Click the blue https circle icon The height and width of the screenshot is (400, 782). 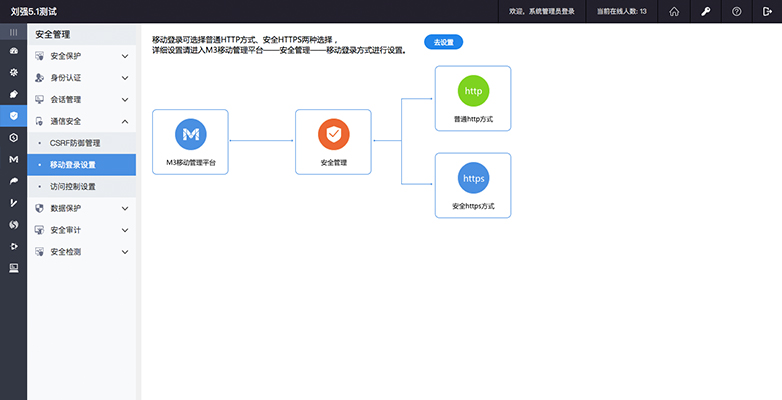point(473,178)
